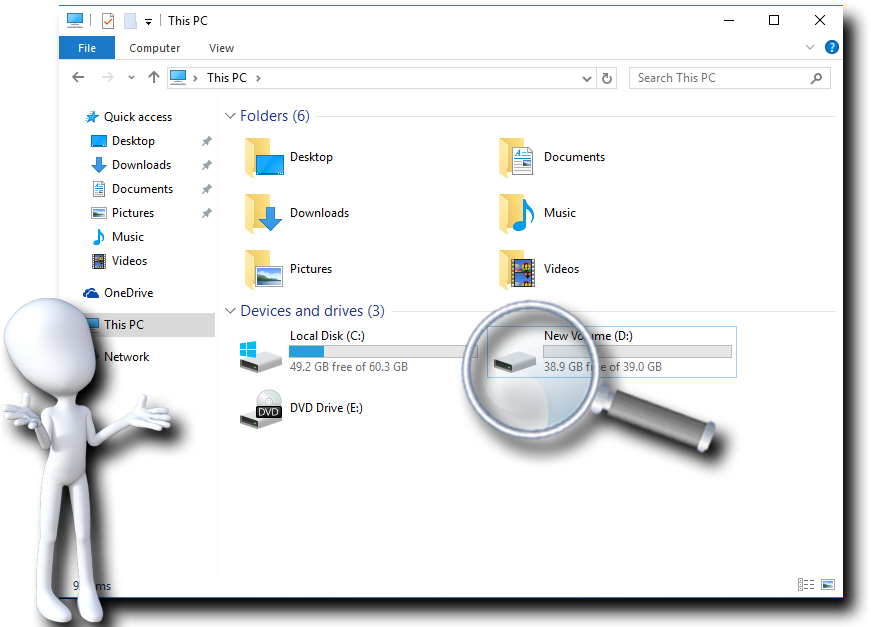Select OneDrive in the navigation pane
The width and height of the screenshot is (871, 627).
point(127,293)
